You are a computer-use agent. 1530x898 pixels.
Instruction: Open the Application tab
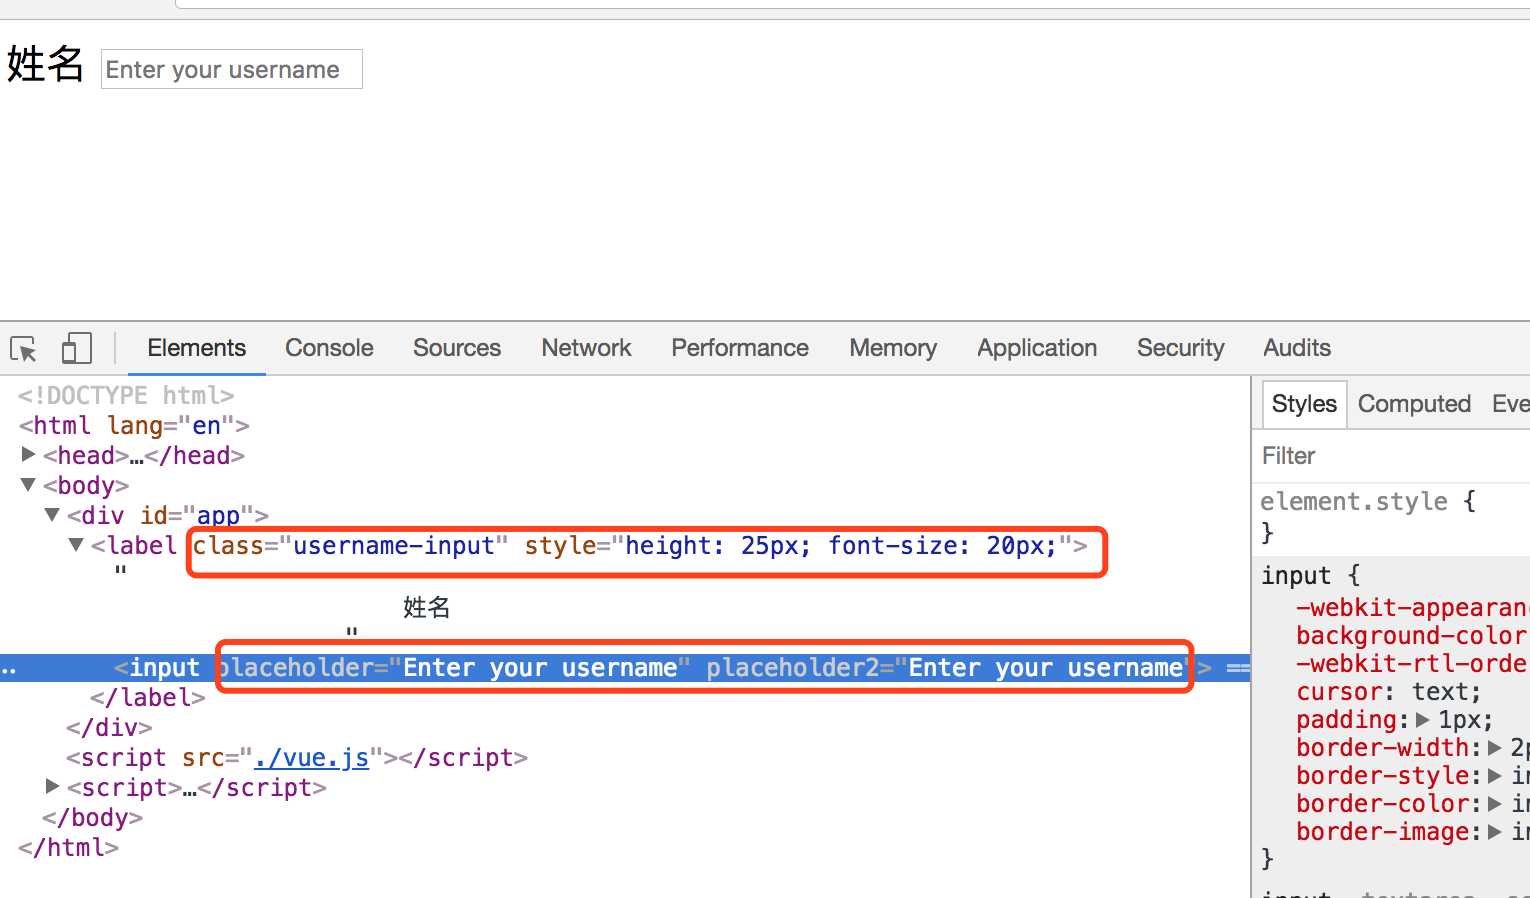(1037, 348)
